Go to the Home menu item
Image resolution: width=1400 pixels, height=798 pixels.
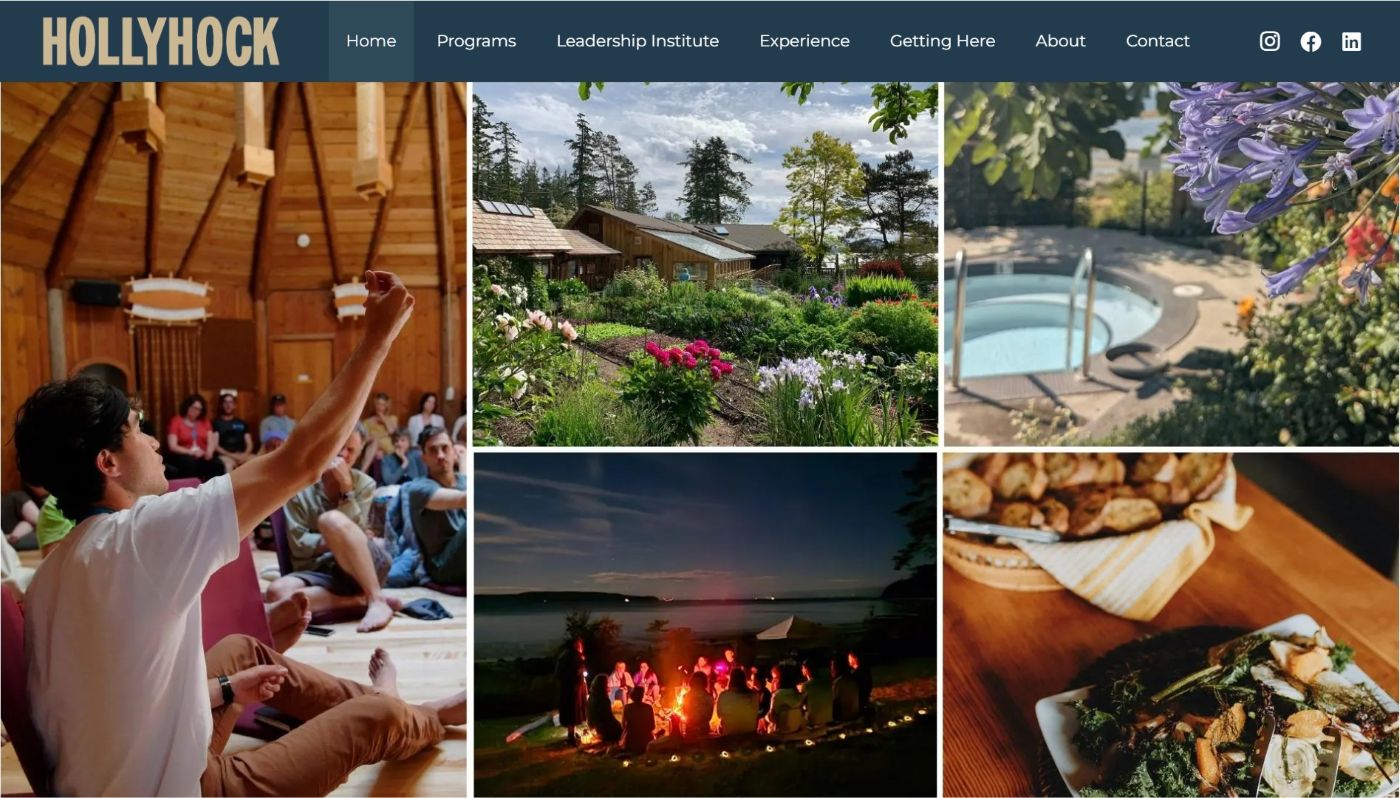click(x=371, y=41)
